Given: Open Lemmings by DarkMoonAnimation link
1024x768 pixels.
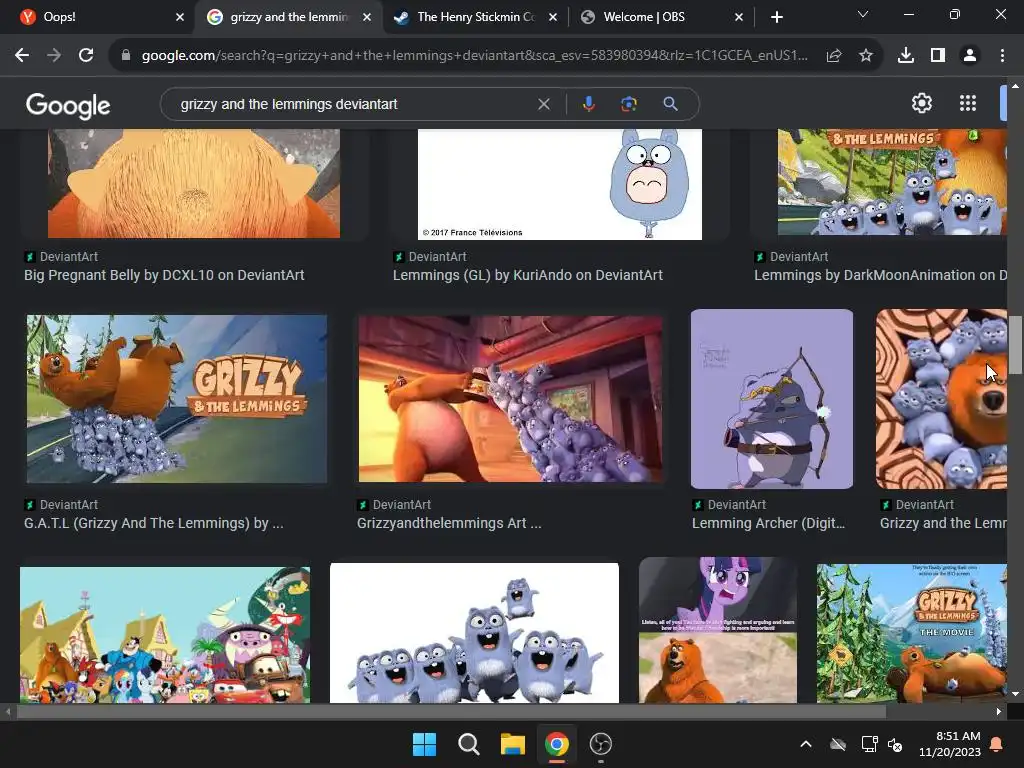Looking at the screenshot, I should (x=880, y=275).
